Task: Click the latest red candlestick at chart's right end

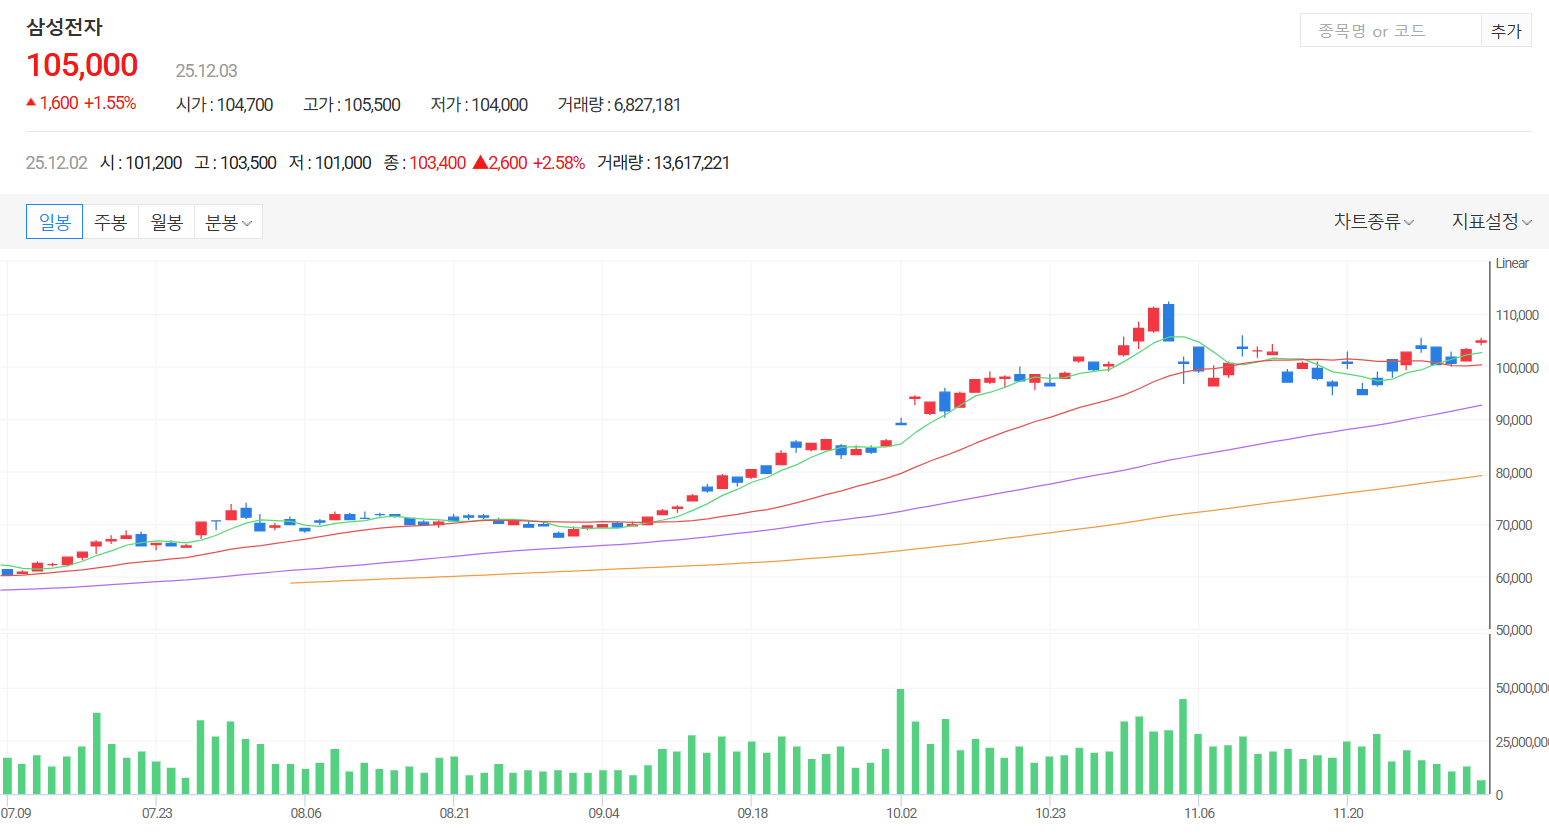Action: tap(1481, 341)
